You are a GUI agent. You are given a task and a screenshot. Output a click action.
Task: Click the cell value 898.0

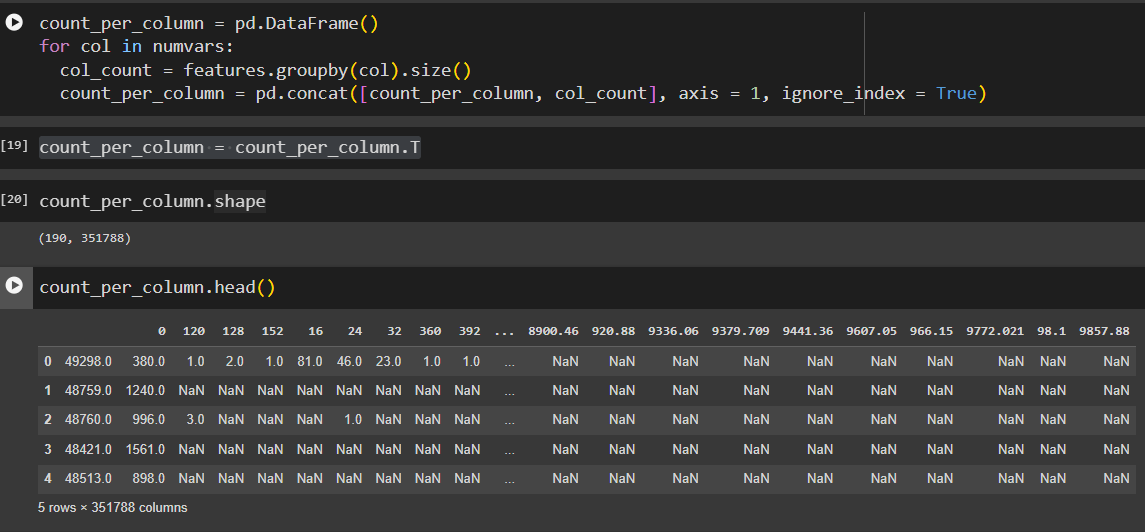[x=148, y=479]
